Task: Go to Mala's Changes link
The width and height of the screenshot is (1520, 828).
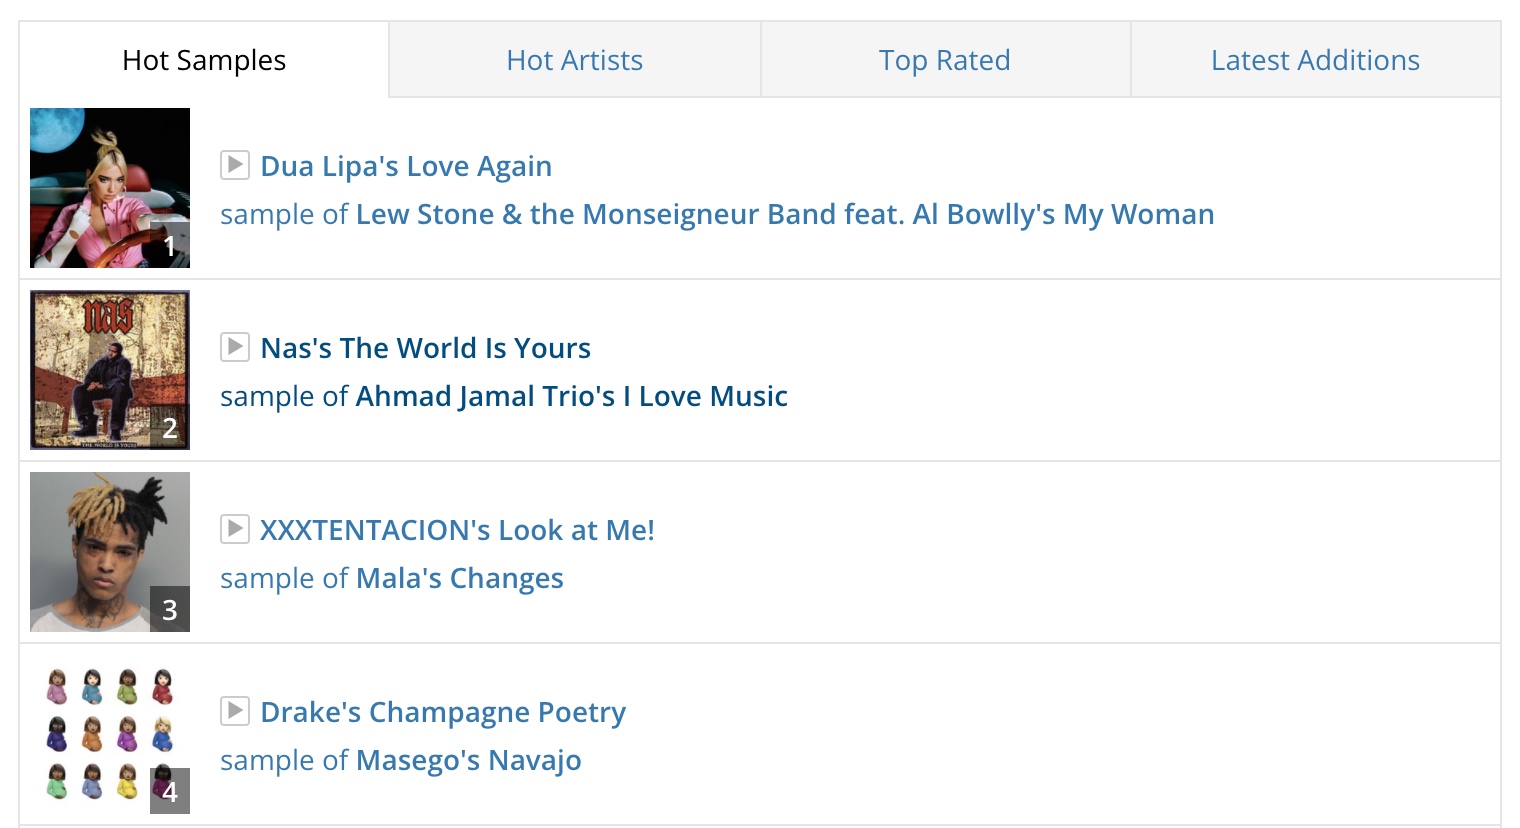Action: click(459, 578)
